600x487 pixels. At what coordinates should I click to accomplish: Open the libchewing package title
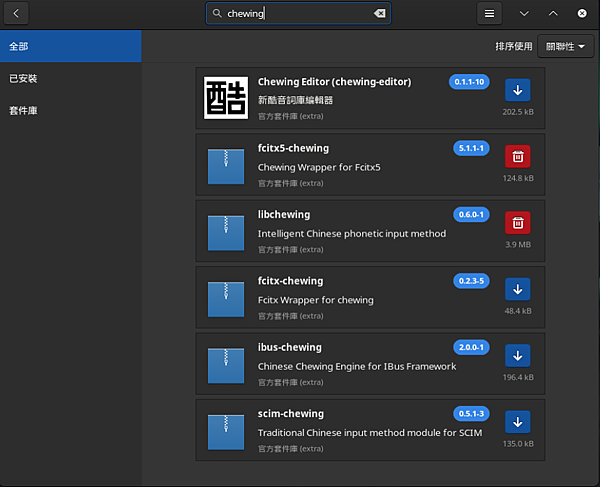click(284, 215)
